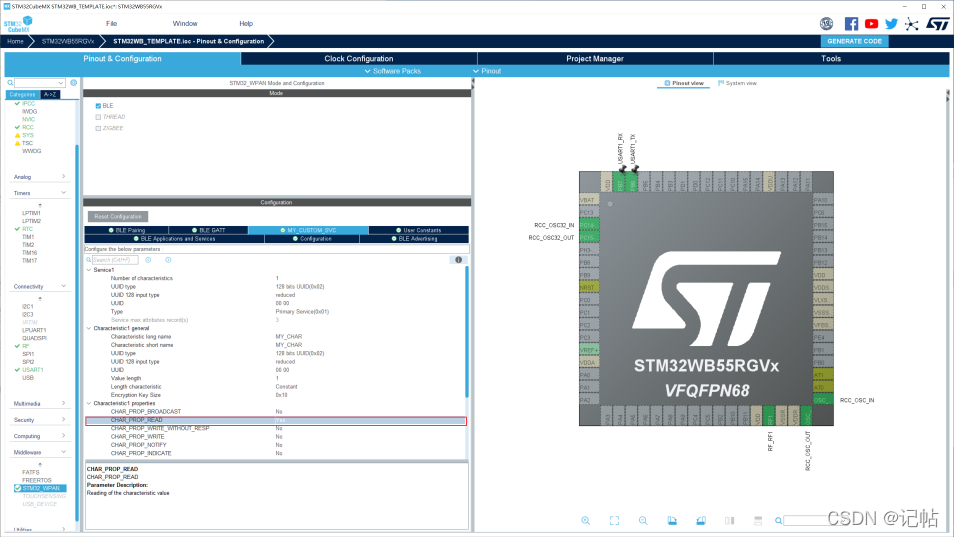Toggle the STM32_WPAN middleware checkbox
Image resolution: width=954 pixels, height=537 pixels.
pos(18,488)
